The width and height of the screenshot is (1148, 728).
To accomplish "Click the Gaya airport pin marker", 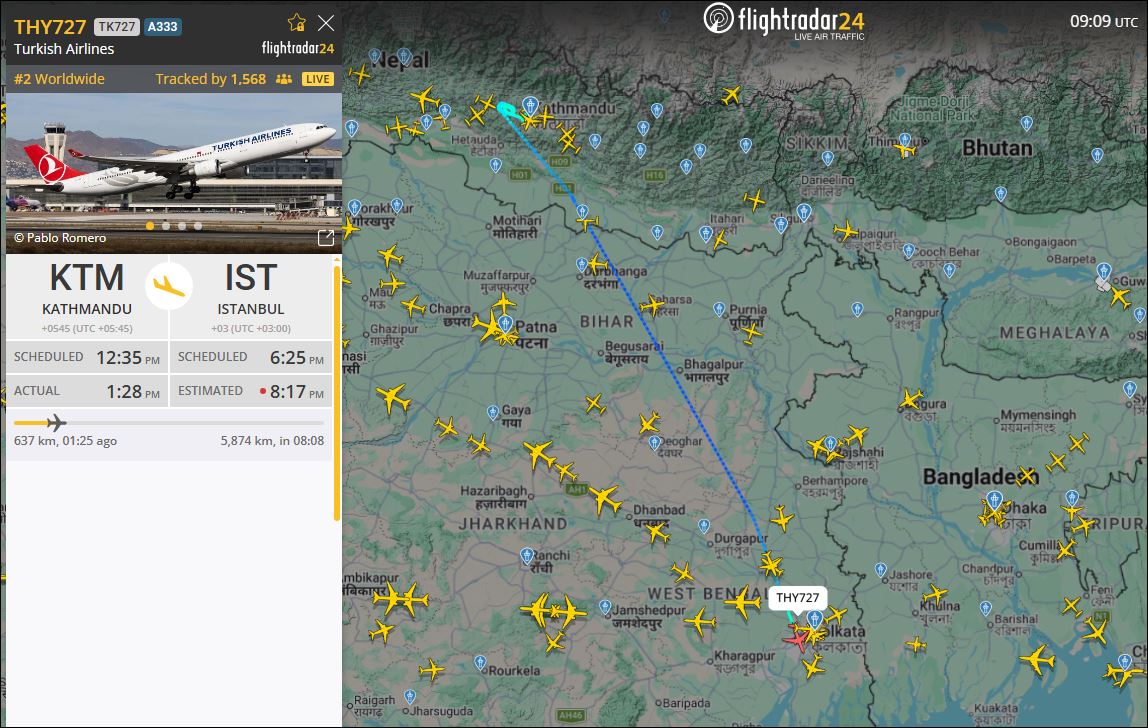I will point(493,413).
